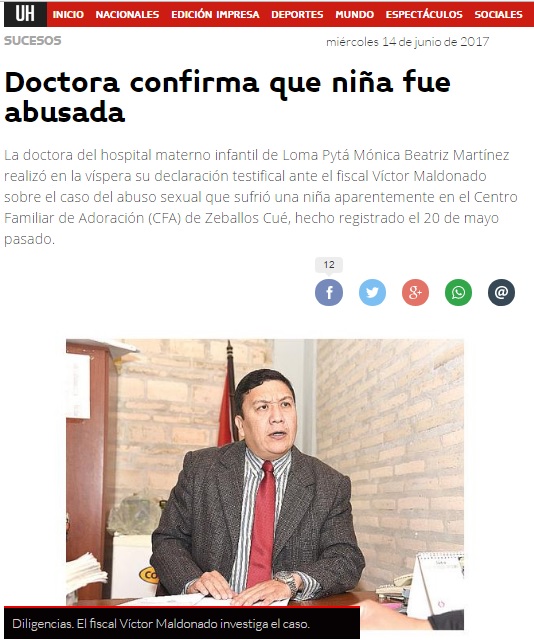Open the Edición Impresa menu
The width and height of the screenshot is (534, 640).
click(x=215, y=14)
